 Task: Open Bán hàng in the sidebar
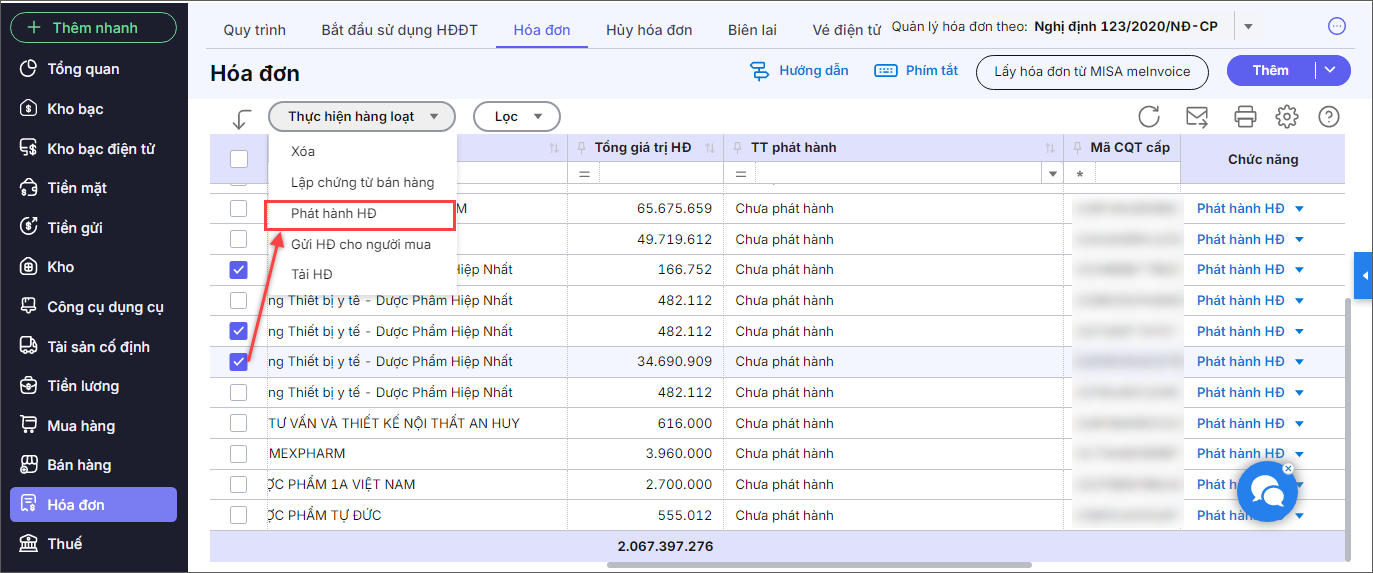point(79,465)
